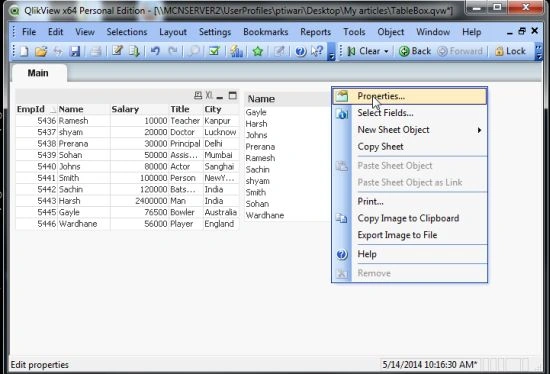Click Help in the context menu
The width and height of the screenshot is (550, 374).
click(409, 254)
